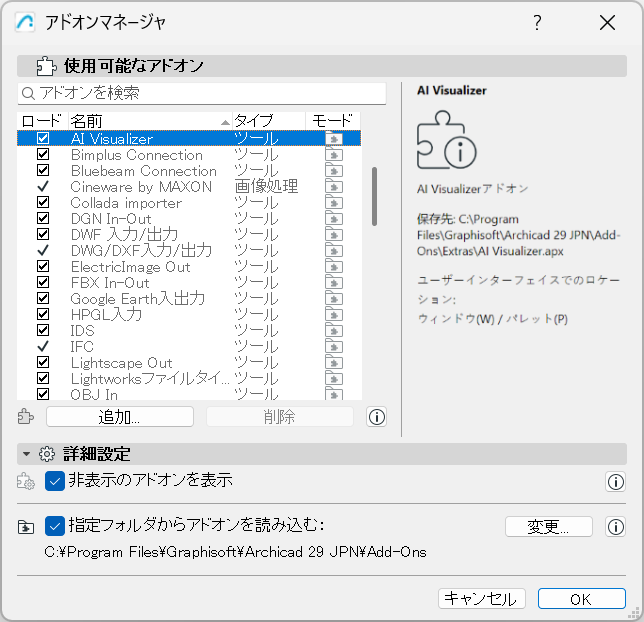This screenshot has width=644, height=622.
Task: Confirm with the OK button
Action: (582, 599)
